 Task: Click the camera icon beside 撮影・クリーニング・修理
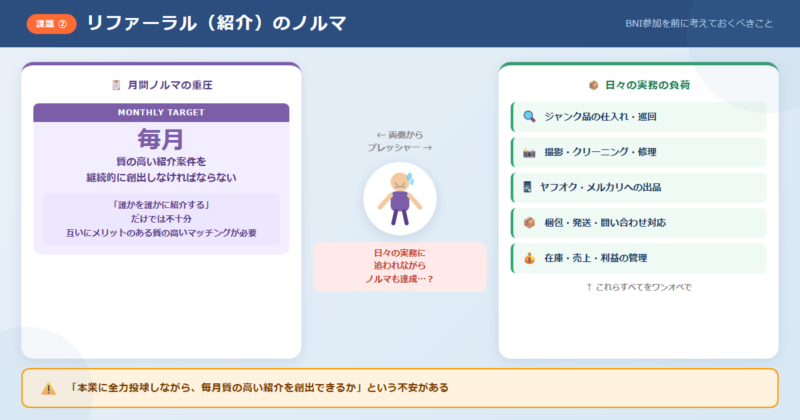click(529, 152)
